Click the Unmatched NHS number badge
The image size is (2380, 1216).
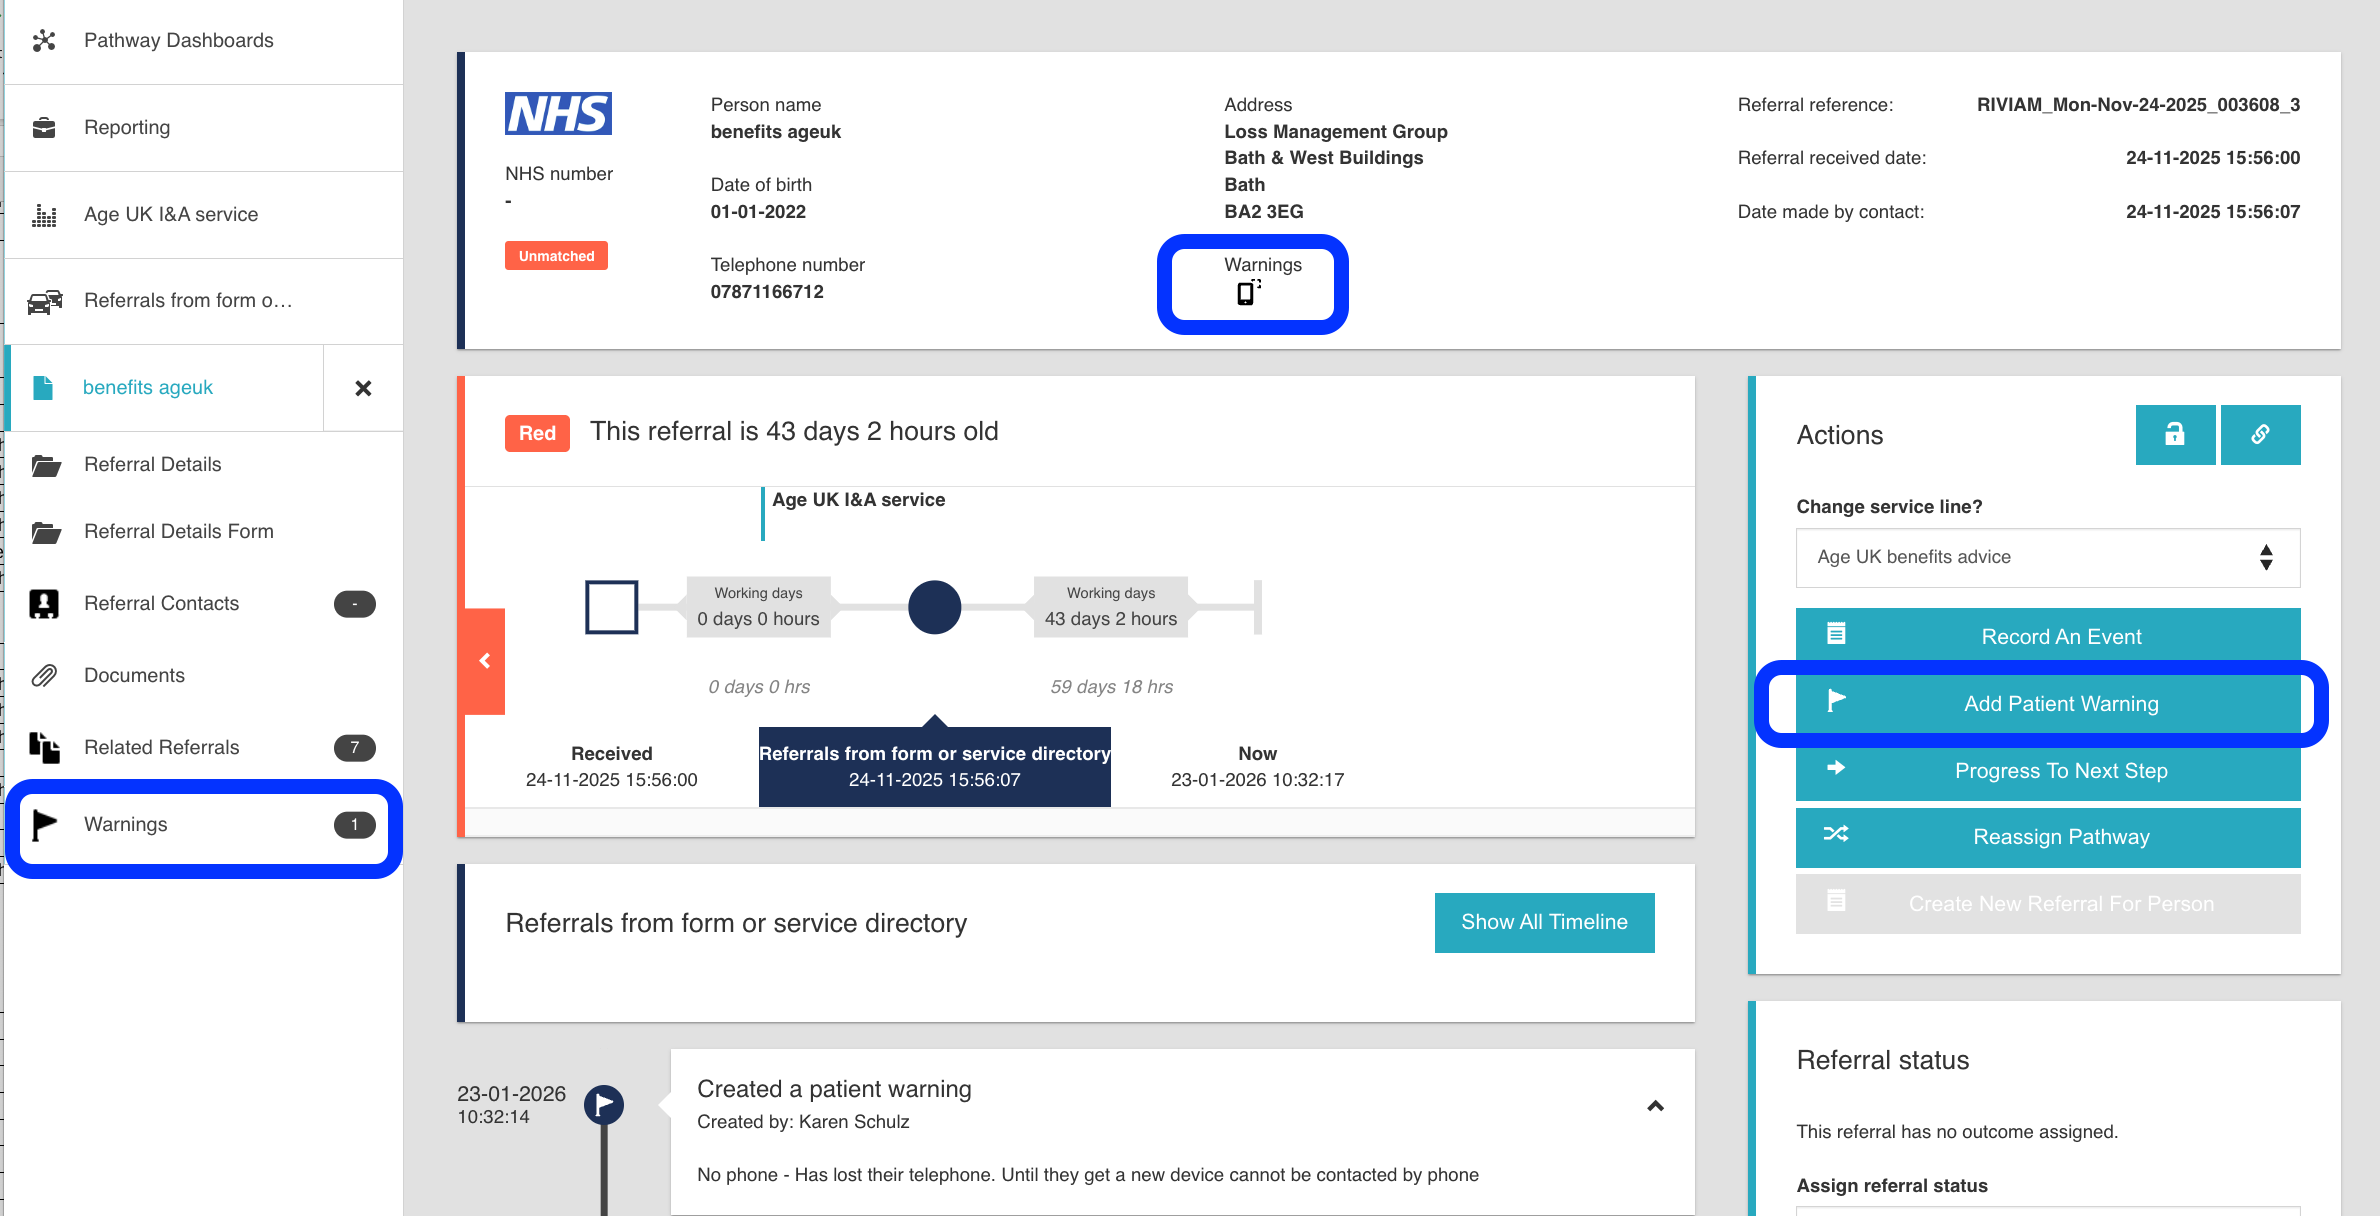point(556,257)
